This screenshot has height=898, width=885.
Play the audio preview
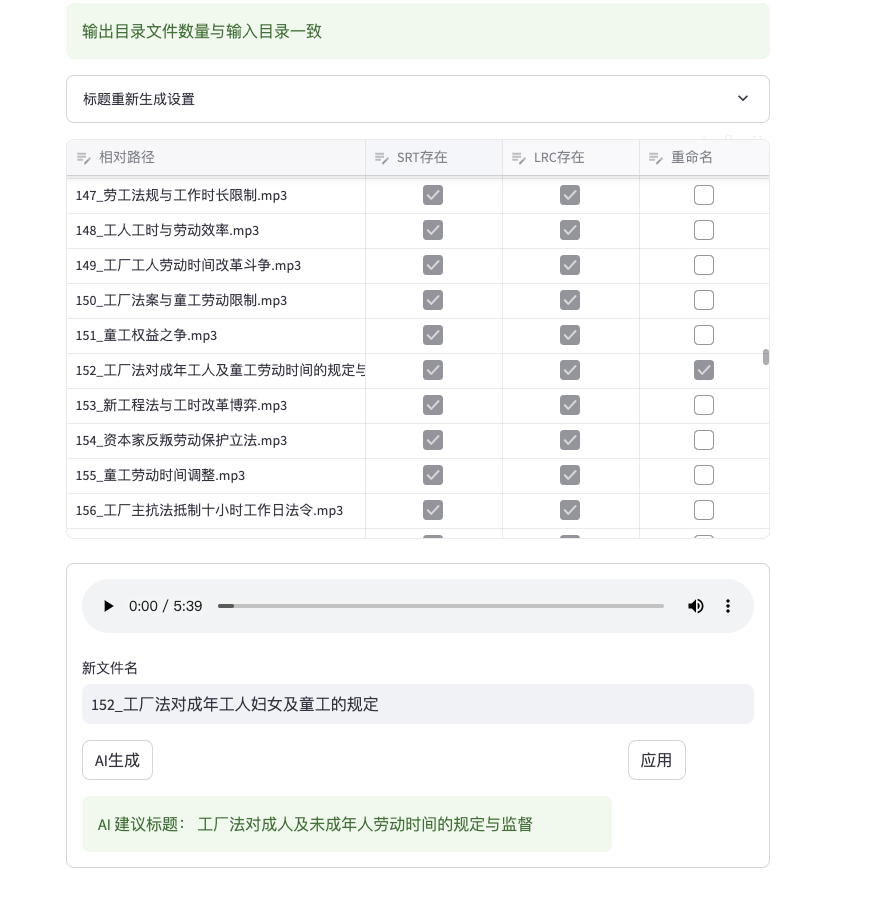click(x=108, y=606)
